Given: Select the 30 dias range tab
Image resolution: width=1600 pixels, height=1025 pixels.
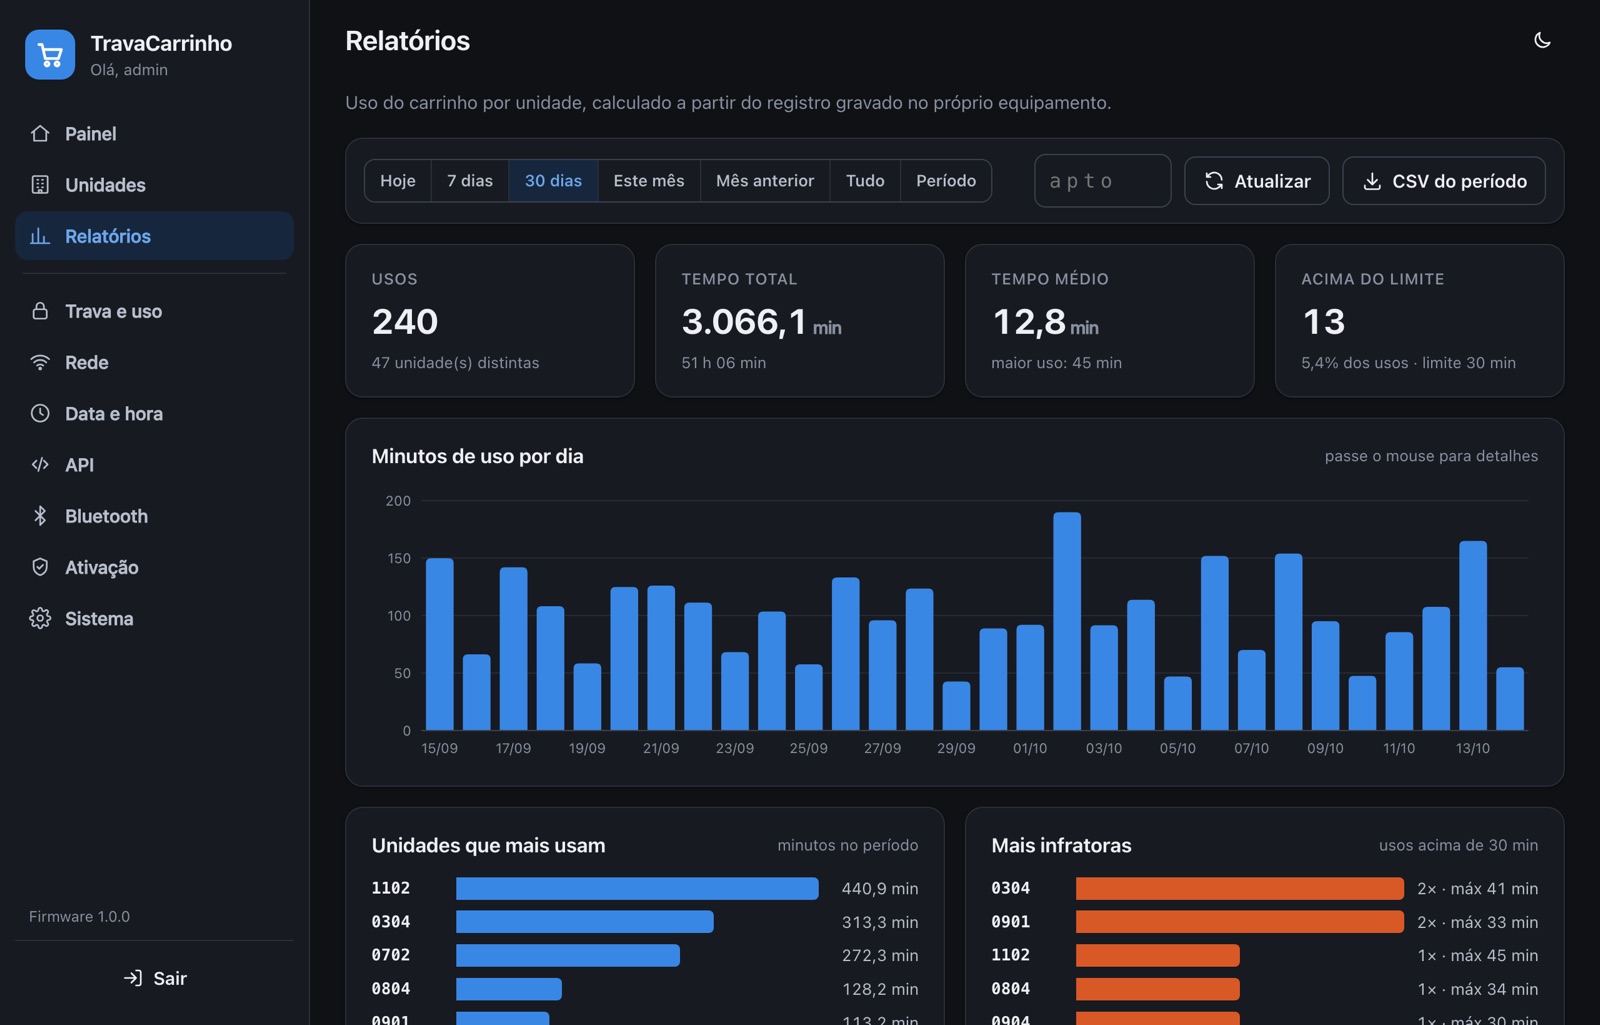Looking at the screenshot, I should (553, 181).
